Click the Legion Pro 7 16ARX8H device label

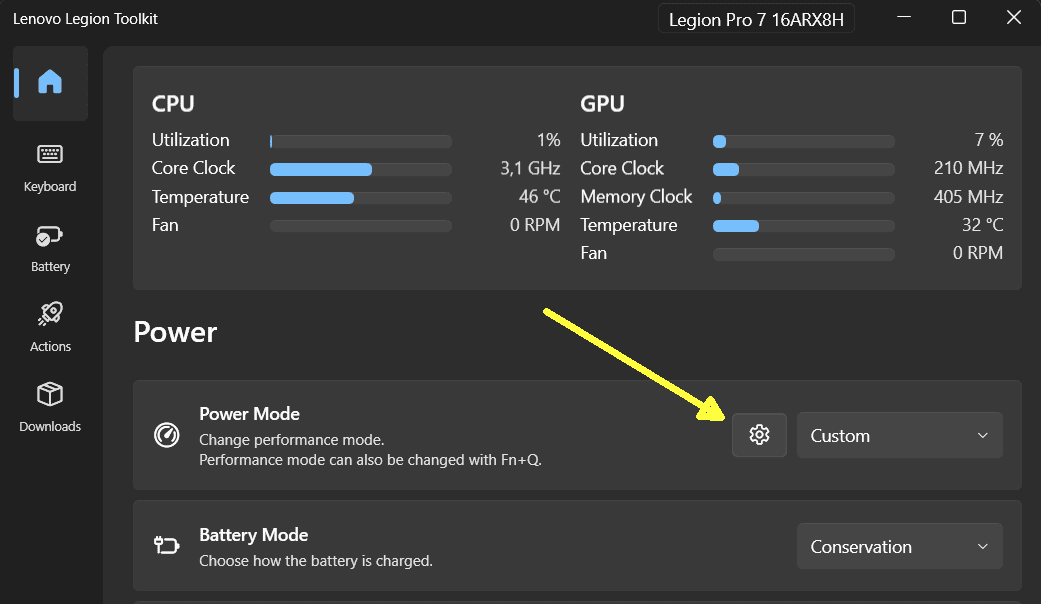pyautogui.click(x=756, y=19)
